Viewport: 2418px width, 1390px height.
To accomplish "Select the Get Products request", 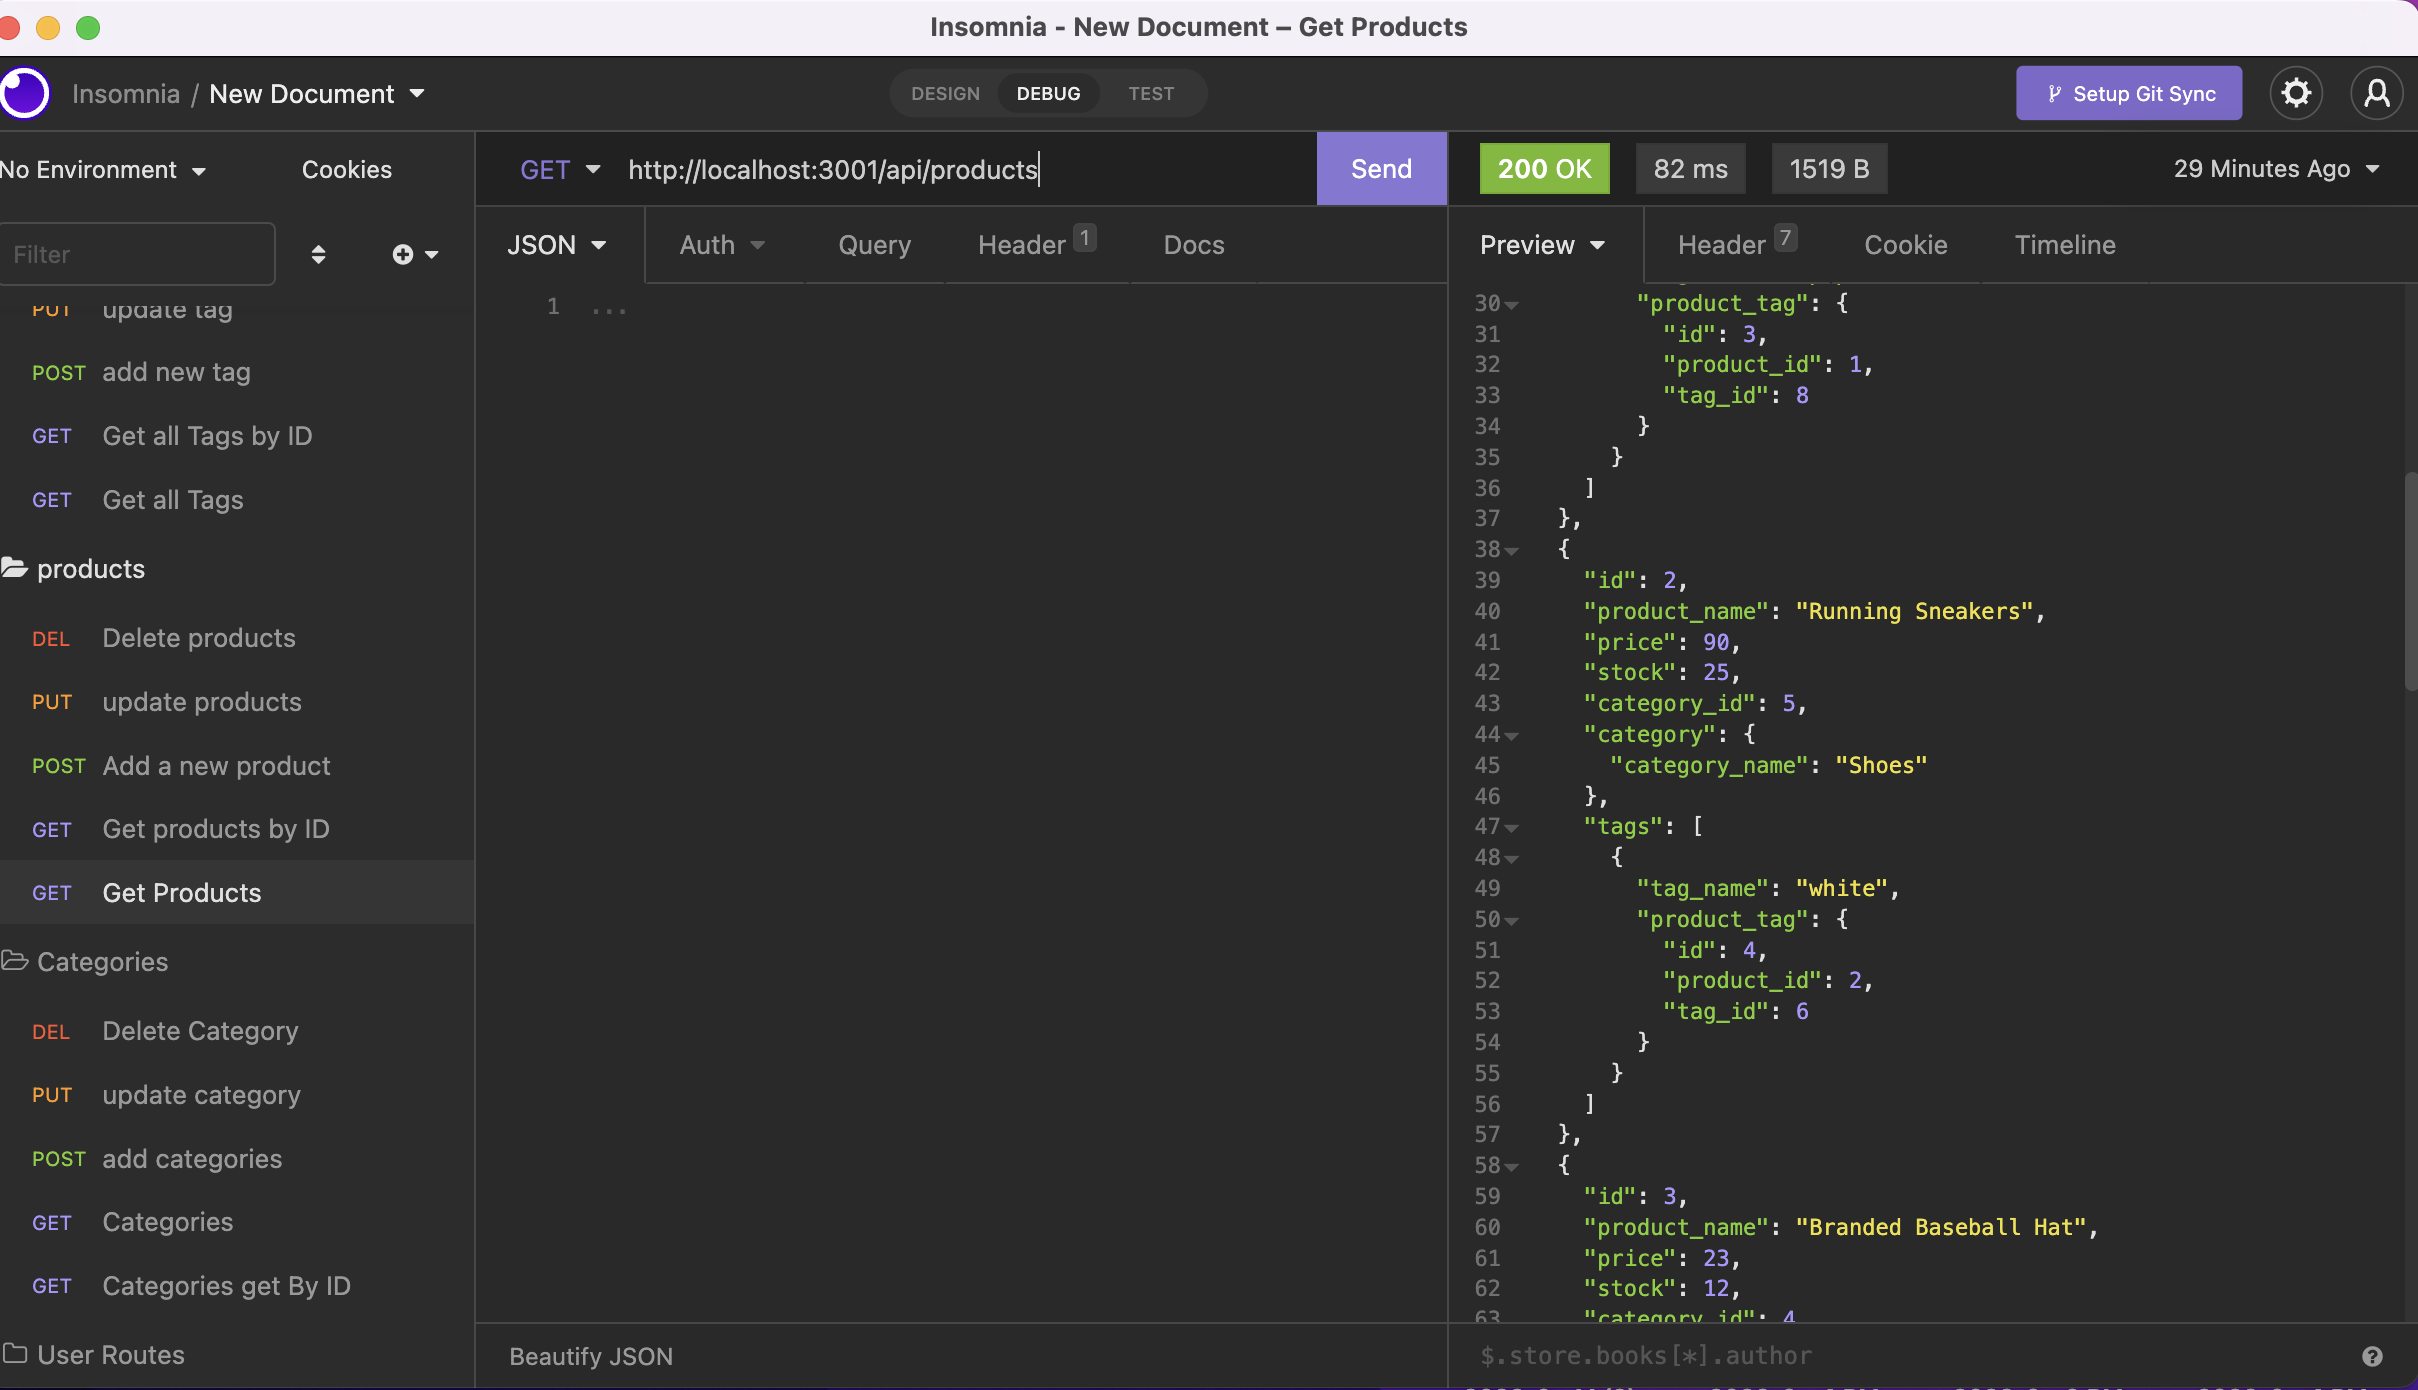I will (237, 893).
